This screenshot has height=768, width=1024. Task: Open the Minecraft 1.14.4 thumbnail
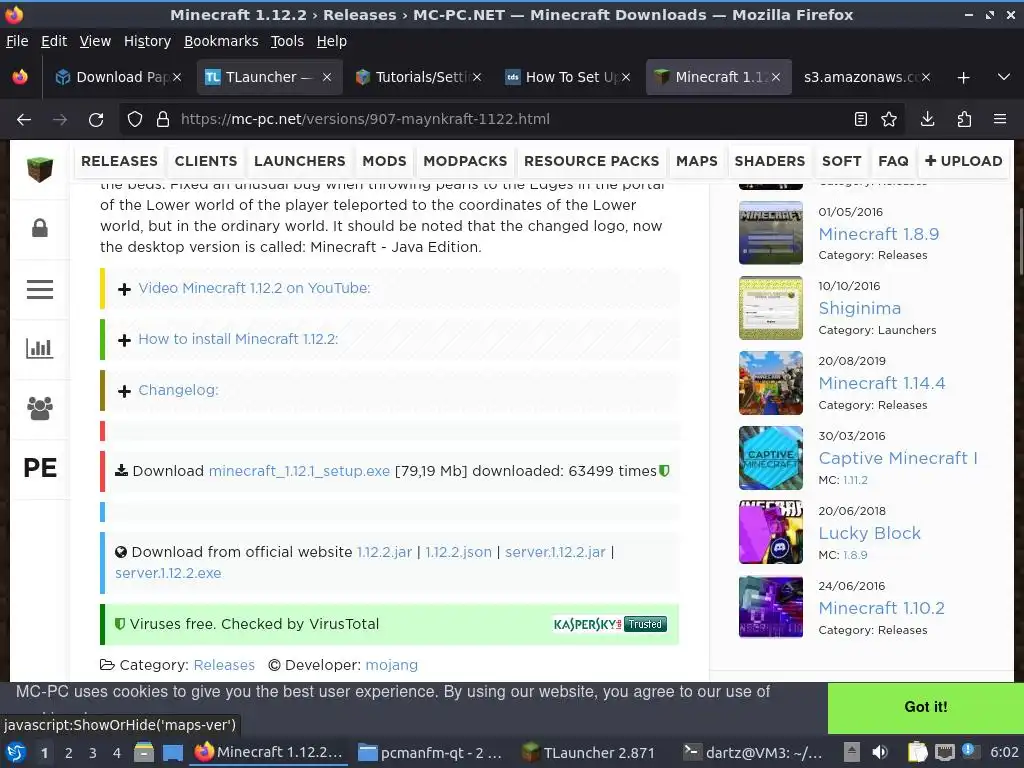pos(771,383)
